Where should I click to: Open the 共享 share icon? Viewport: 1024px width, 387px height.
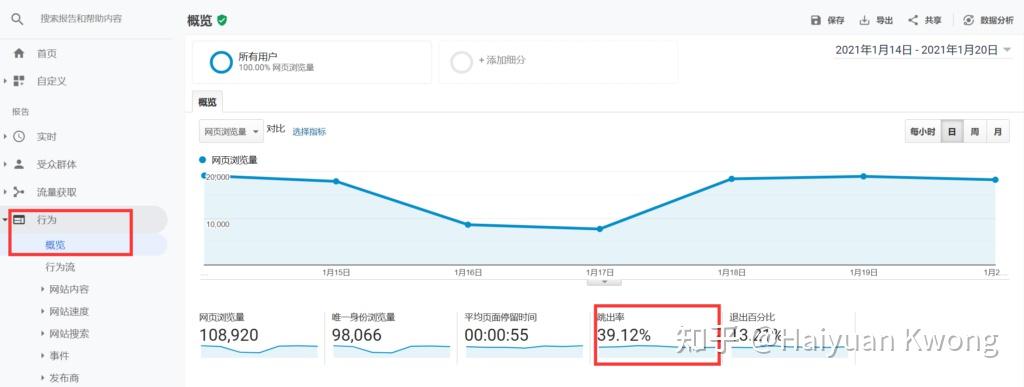point(913,20)
